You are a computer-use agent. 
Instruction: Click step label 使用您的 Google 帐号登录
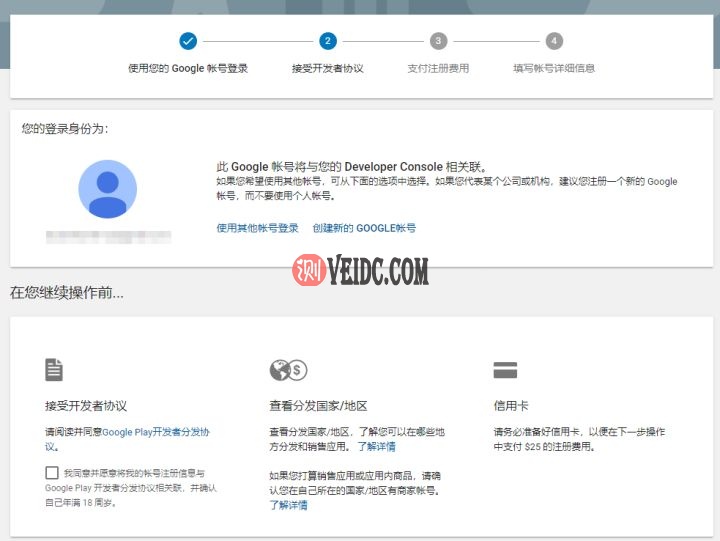click(x=188, y=68)
